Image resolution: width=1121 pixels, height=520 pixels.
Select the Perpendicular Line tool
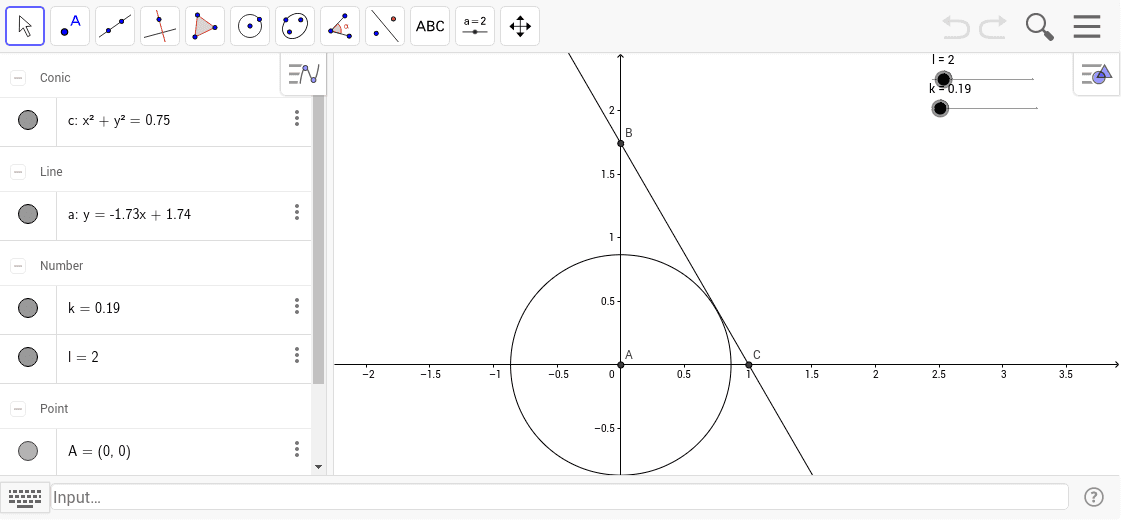(160, 26)
